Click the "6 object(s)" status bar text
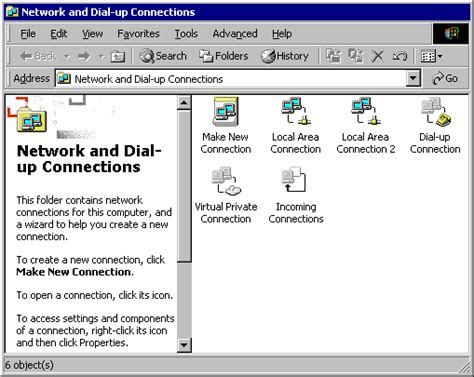This screenshot has height=377, width=474. click(29, 365)
